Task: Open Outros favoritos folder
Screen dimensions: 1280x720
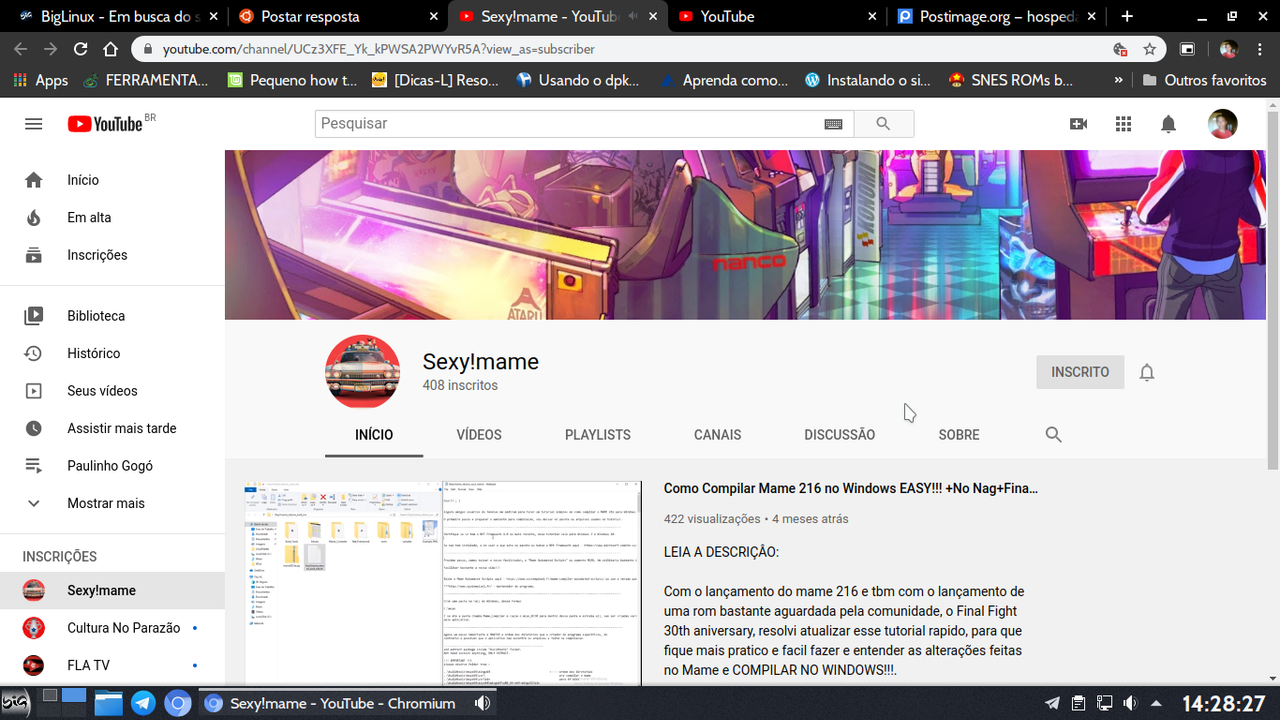Action: 1205,80
